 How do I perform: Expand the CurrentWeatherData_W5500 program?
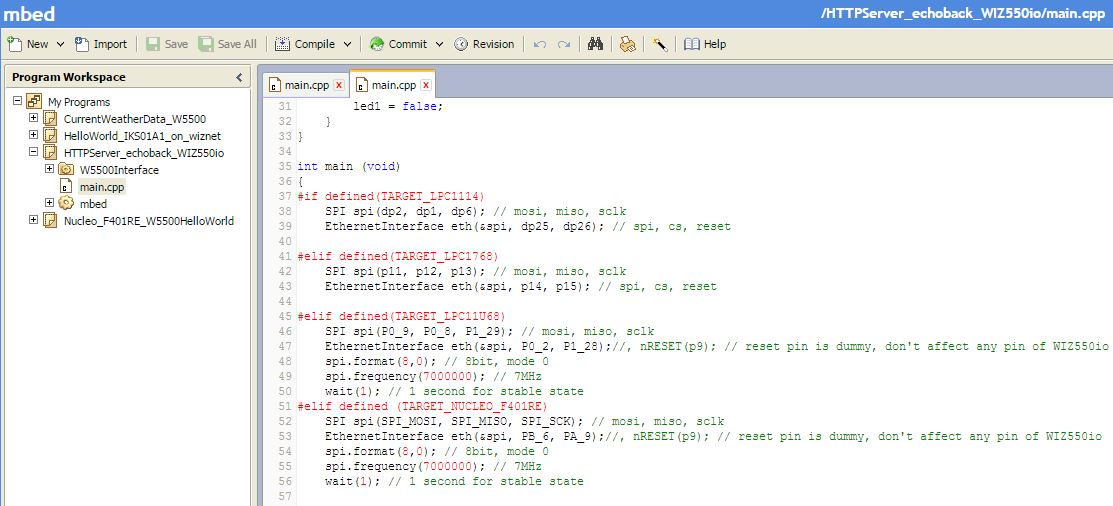33,118
